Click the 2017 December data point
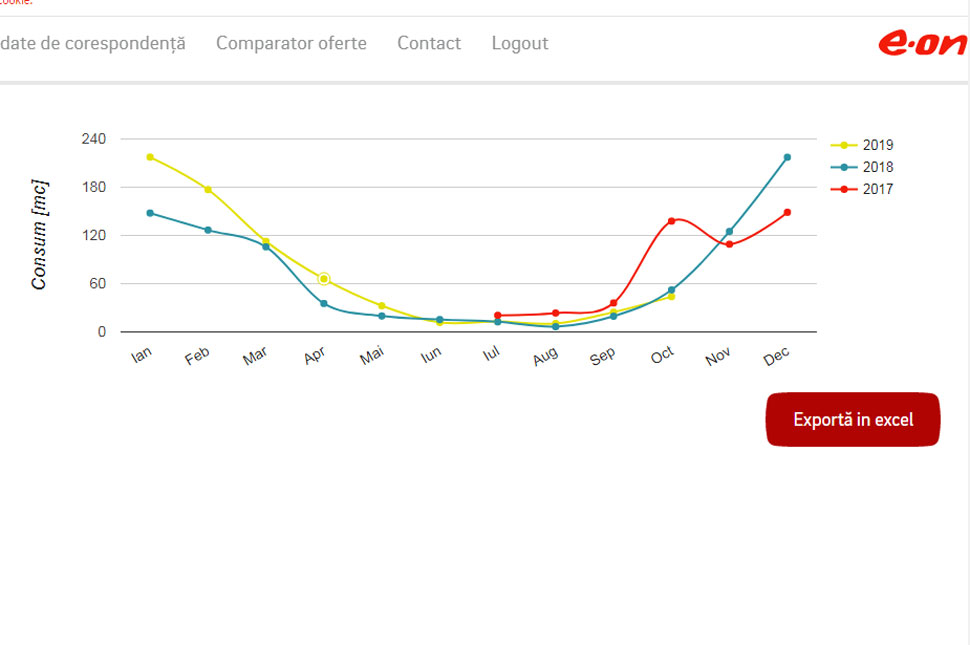This screenshot has width=970, height=645. tap(788, 213)
